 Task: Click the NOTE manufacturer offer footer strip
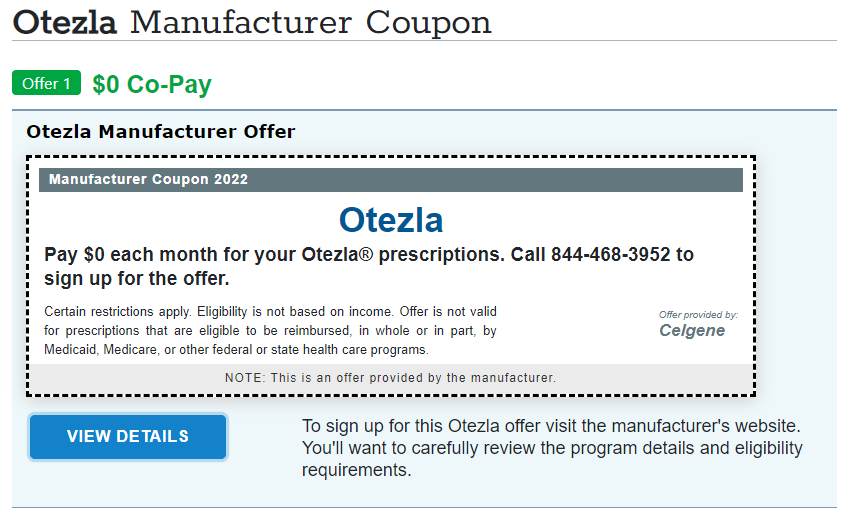coord(391,378)
